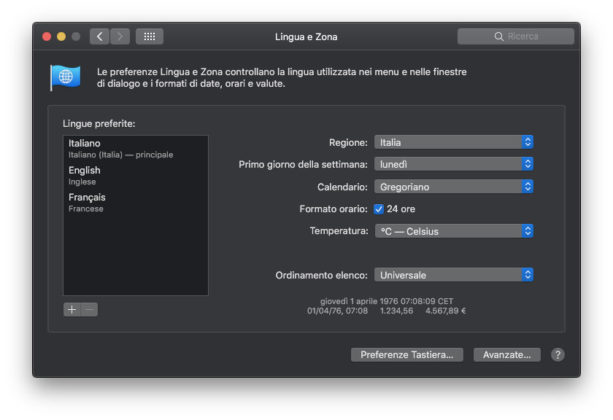Show all preferences grid icon
613x420 pixels.
tap(149, 37)
